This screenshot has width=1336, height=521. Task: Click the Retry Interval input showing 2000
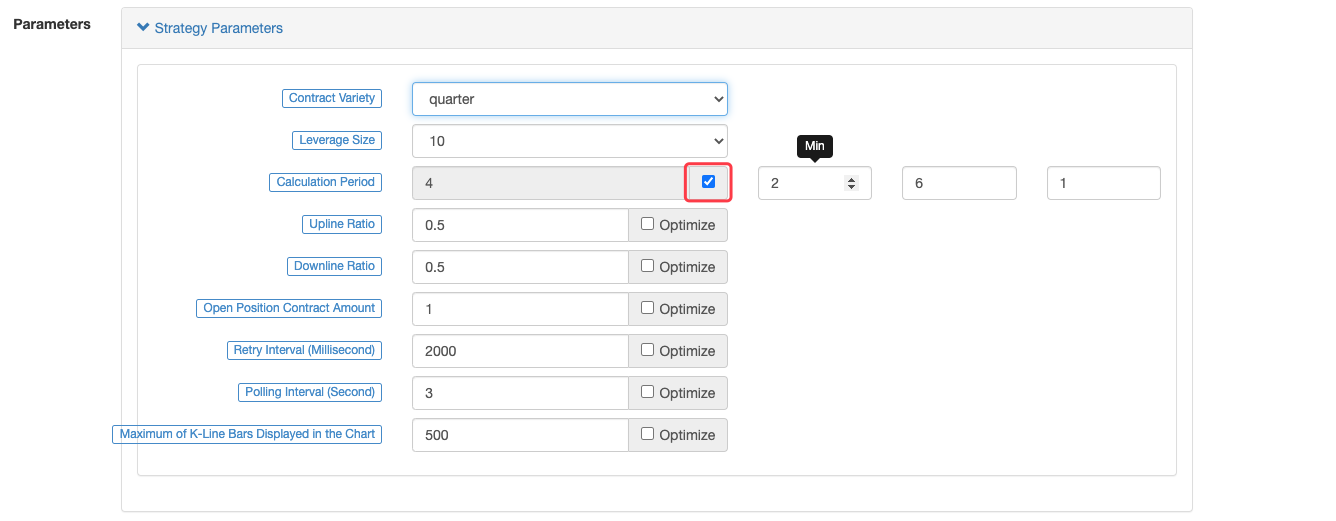(519, 351)
